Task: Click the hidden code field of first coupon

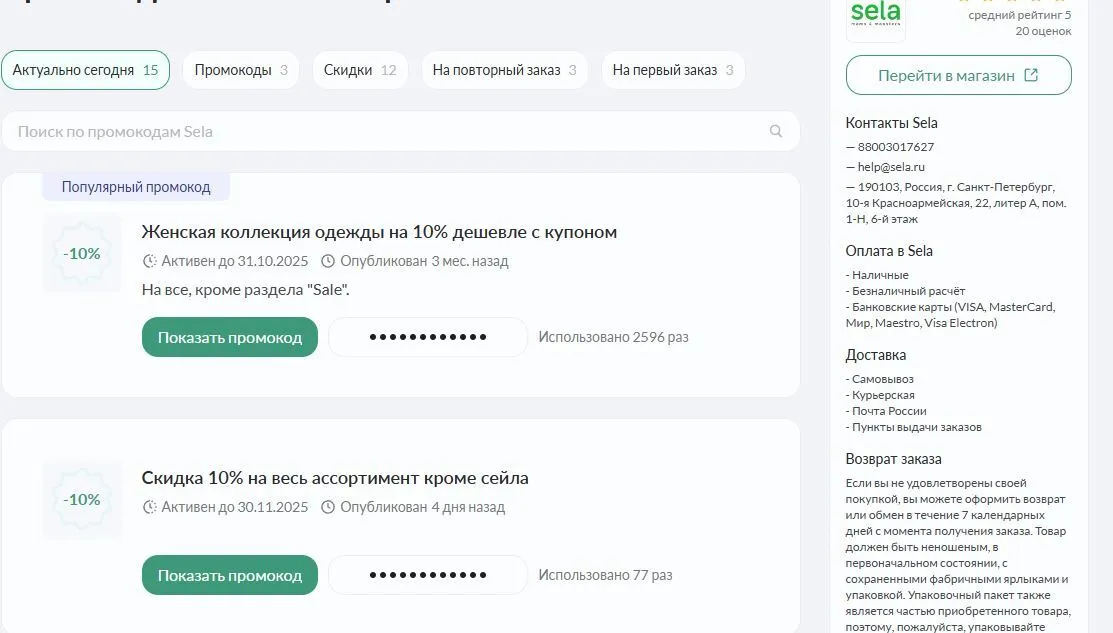Action: 428,337
